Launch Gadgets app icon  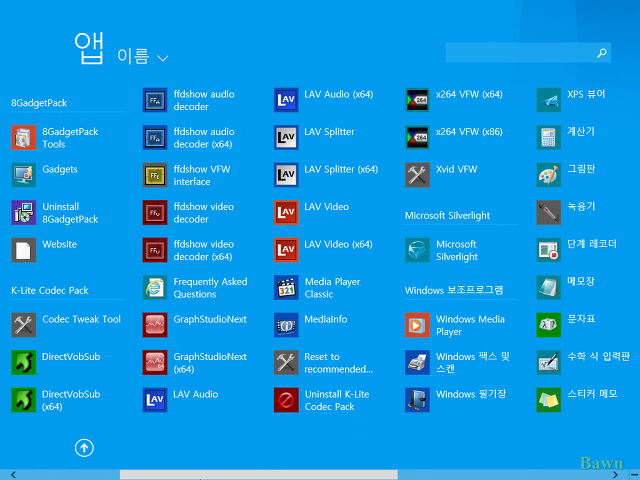click(24, 175)
